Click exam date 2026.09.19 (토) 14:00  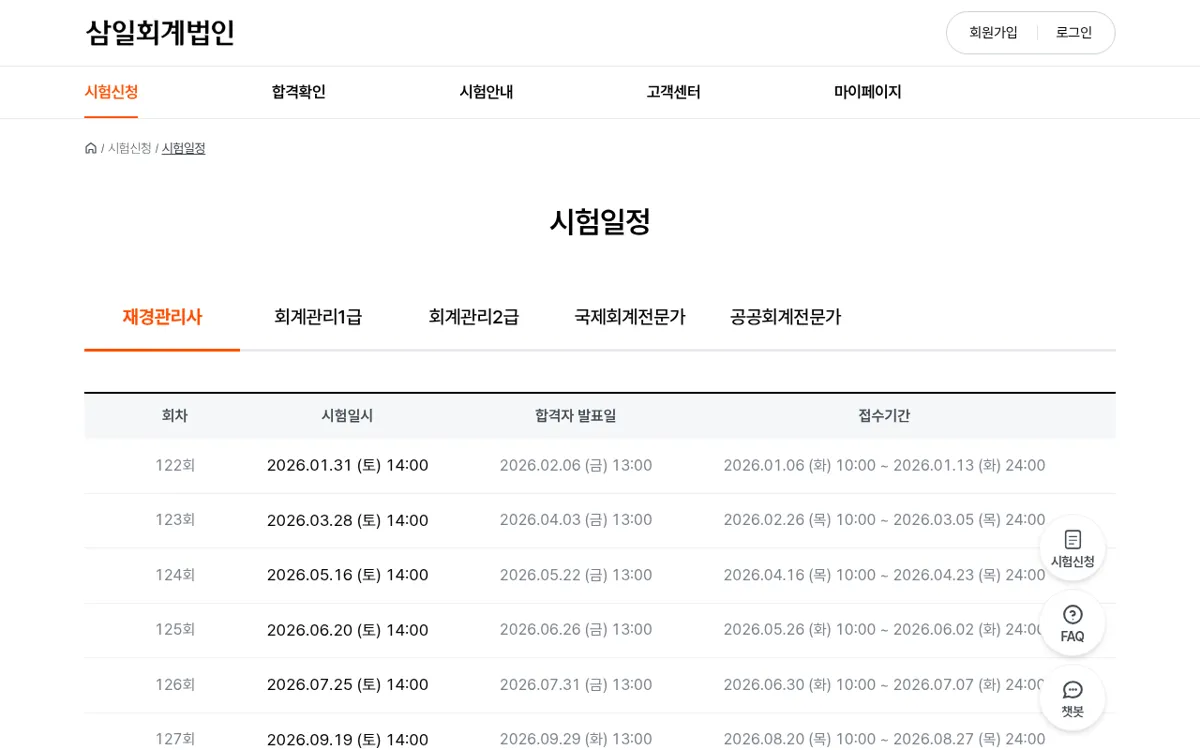pyautogui.click(x=347, y=740)
